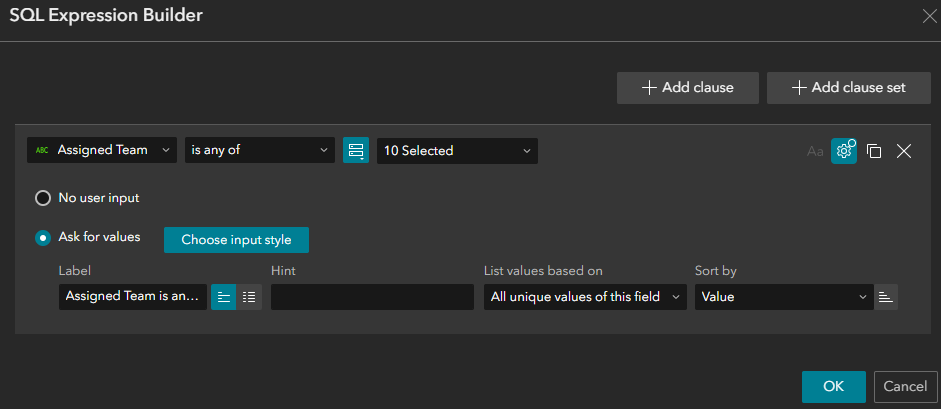This screenshot has height=409, width=941.
Task: Toggle the clause input settings gear
Action: [x=844, y=151]
